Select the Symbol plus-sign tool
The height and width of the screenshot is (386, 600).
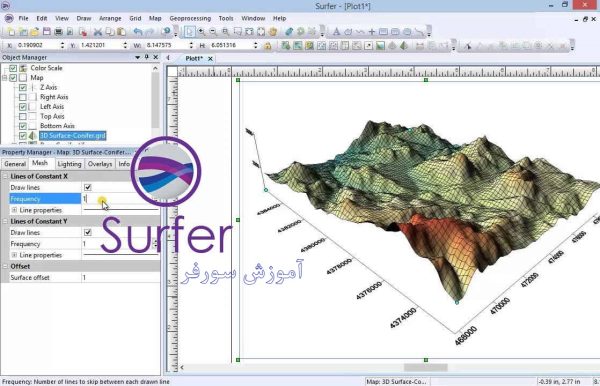[x=372, y=32]
